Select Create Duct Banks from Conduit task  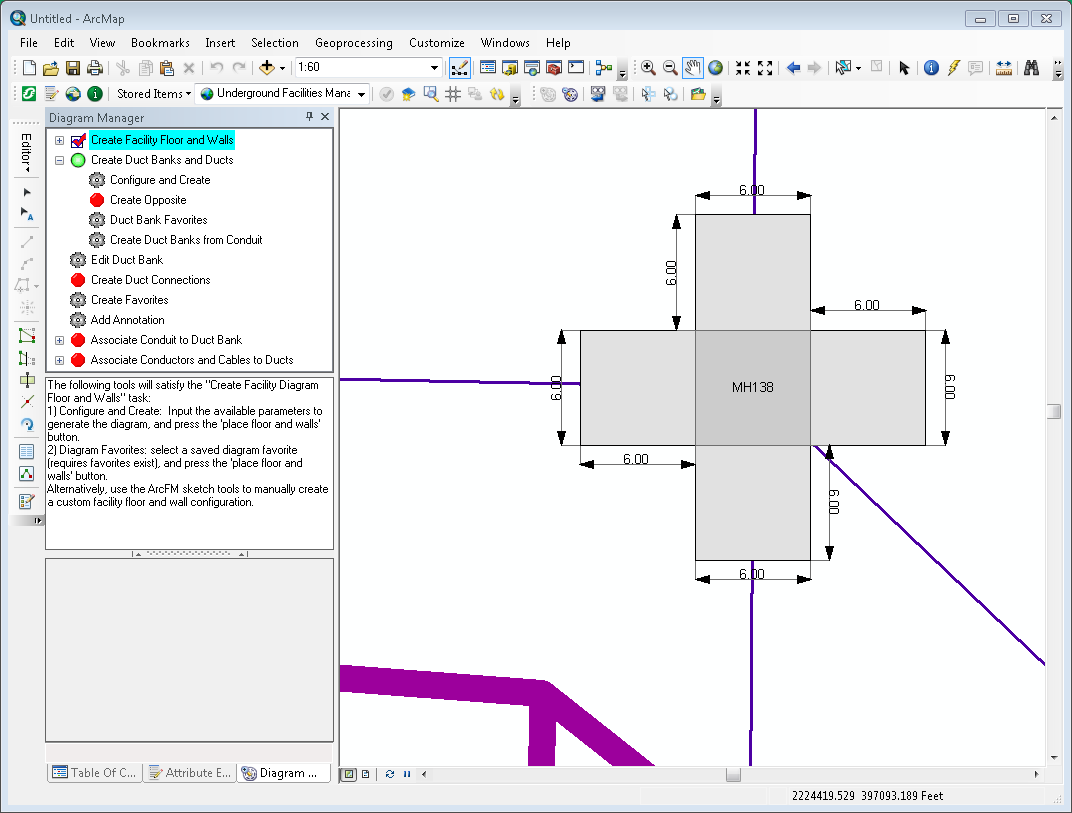tap(186, 240)
